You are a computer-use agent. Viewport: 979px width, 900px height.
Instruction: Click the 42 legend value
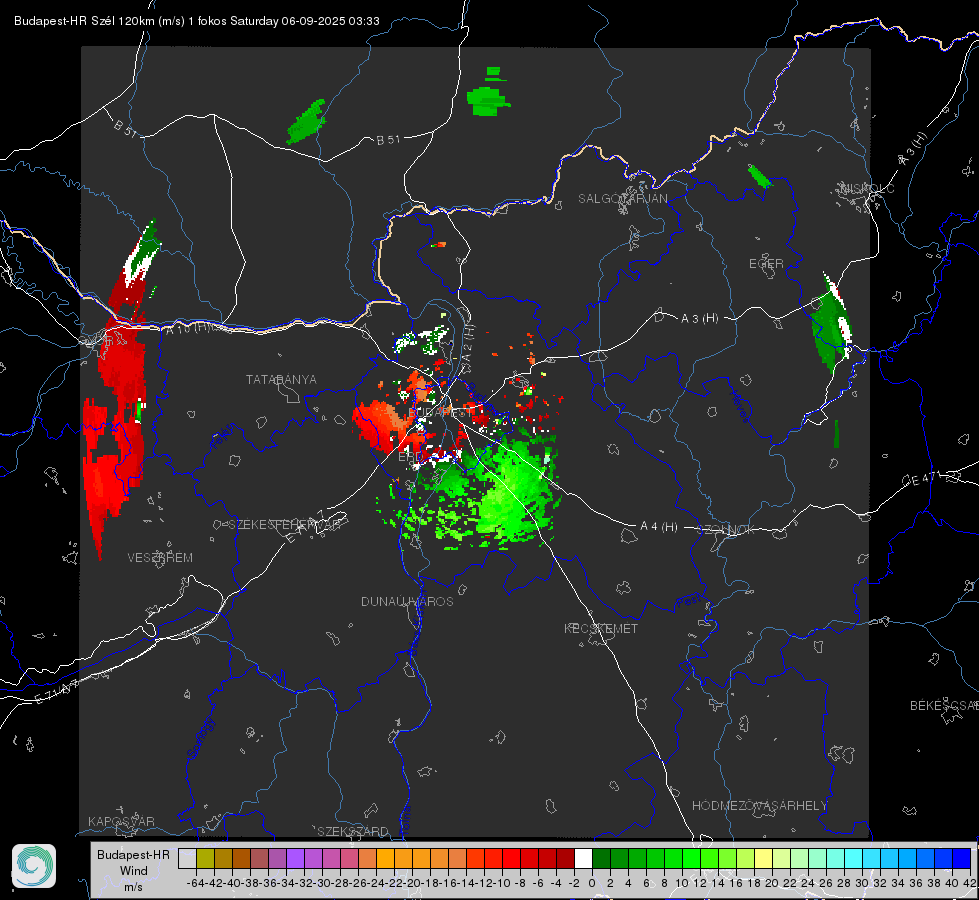[x=969, y=883]
